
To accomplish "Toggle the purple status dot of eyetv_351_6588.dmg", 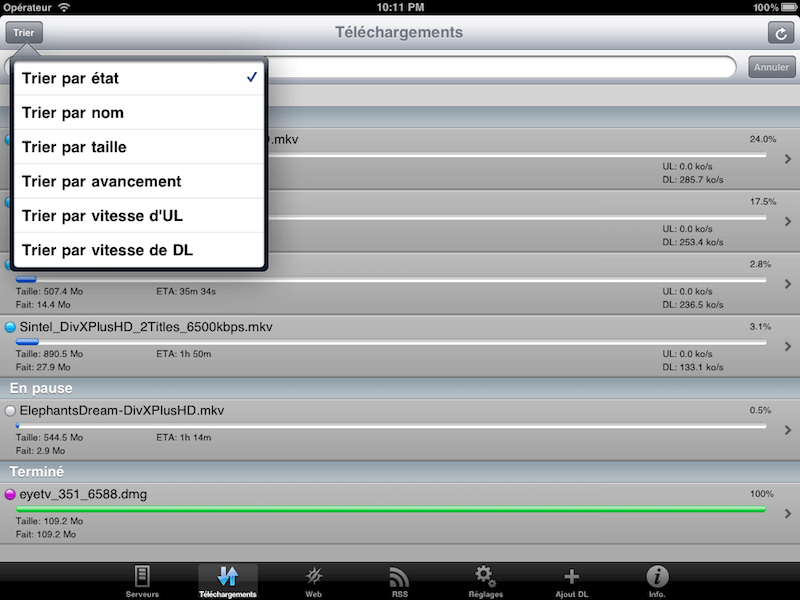I will click(10, 494).
